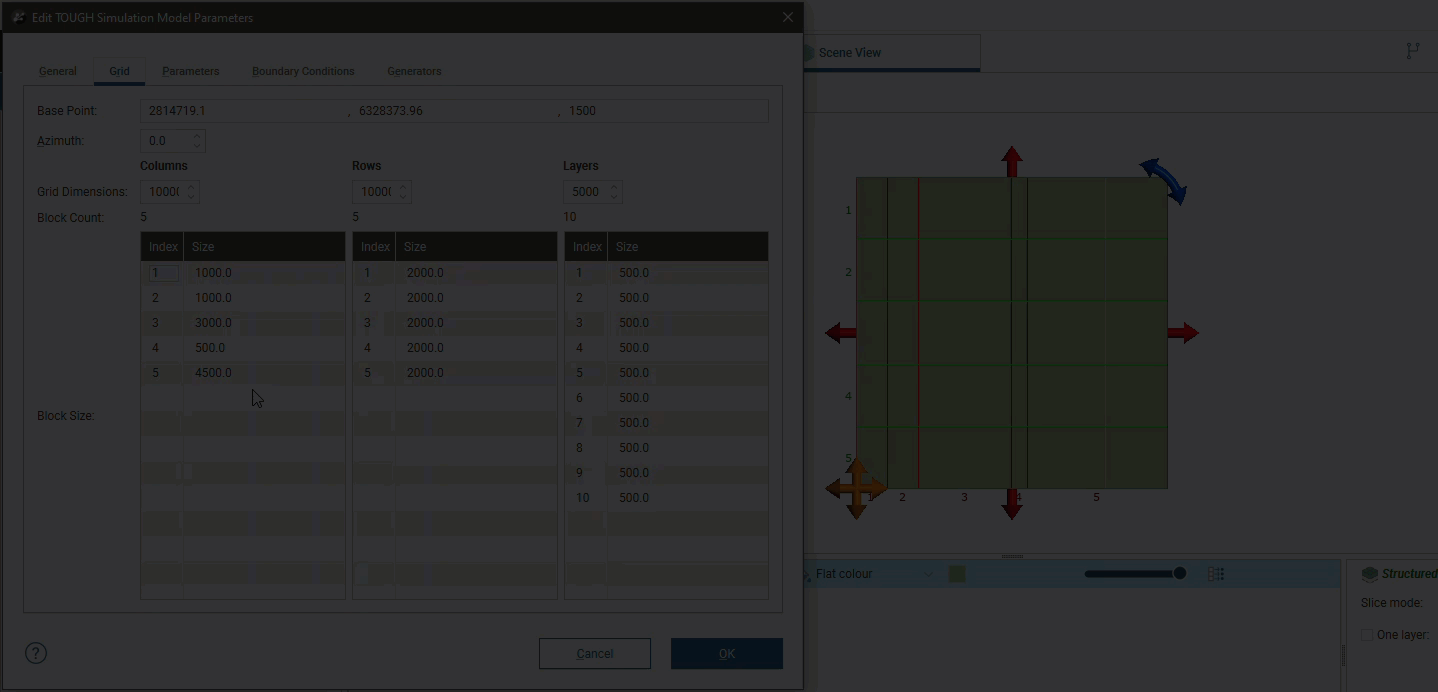Click the Azimuth spinner arrows
The image size is (1438, 692).
[198, 141]
